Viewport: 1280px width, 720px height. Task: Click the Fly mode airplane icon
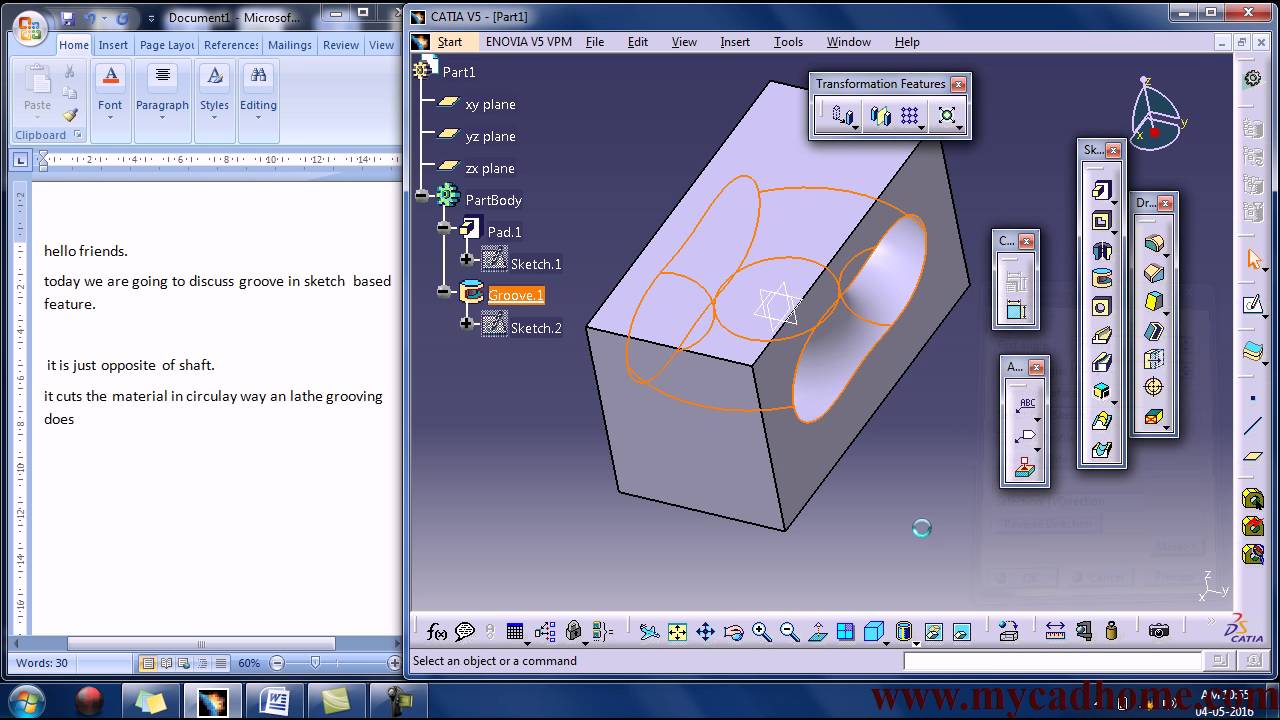(x=649, y=631)
